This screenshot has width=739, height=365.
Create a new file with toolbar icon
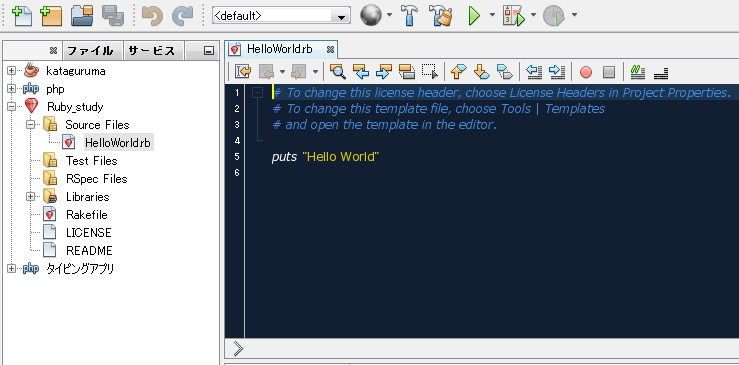tap(22, 16)
